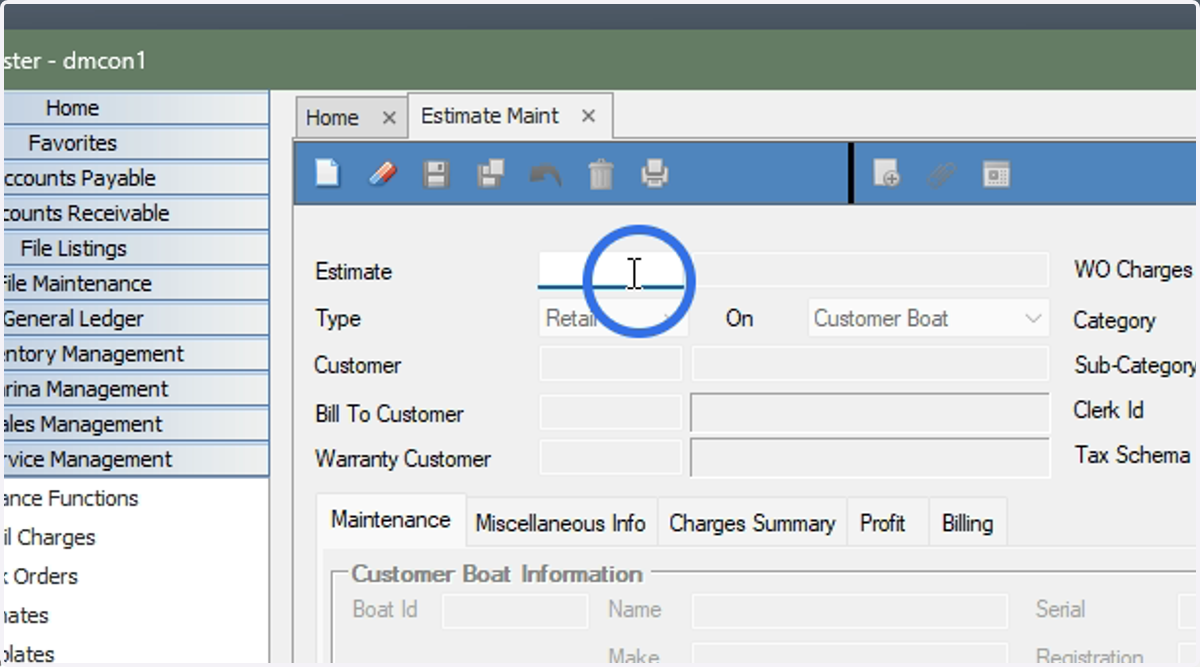1200x667 pixels.
Task: Click the Boat Id input field
Action: tap(515, 610)
